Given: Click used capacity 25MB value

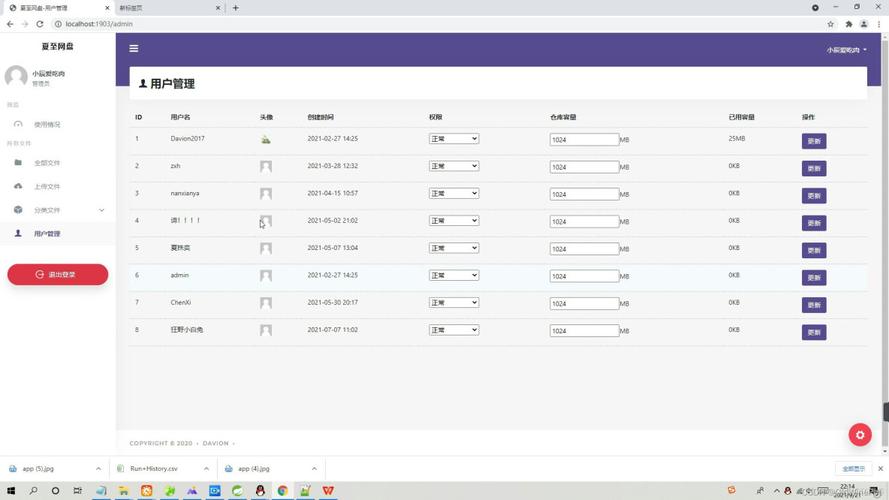Looking at the screenshot, I should (x=736, y=138).
